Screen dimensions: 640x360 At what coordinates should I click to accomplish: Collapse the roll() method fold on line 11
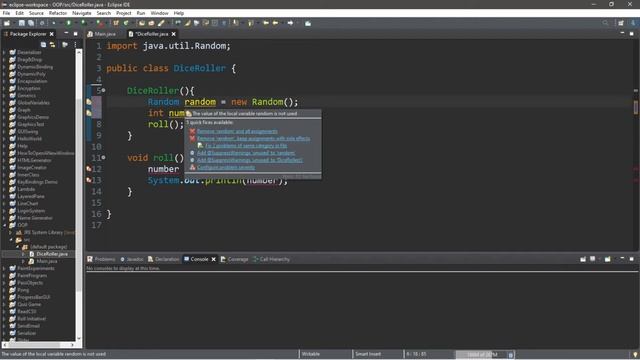103,157
